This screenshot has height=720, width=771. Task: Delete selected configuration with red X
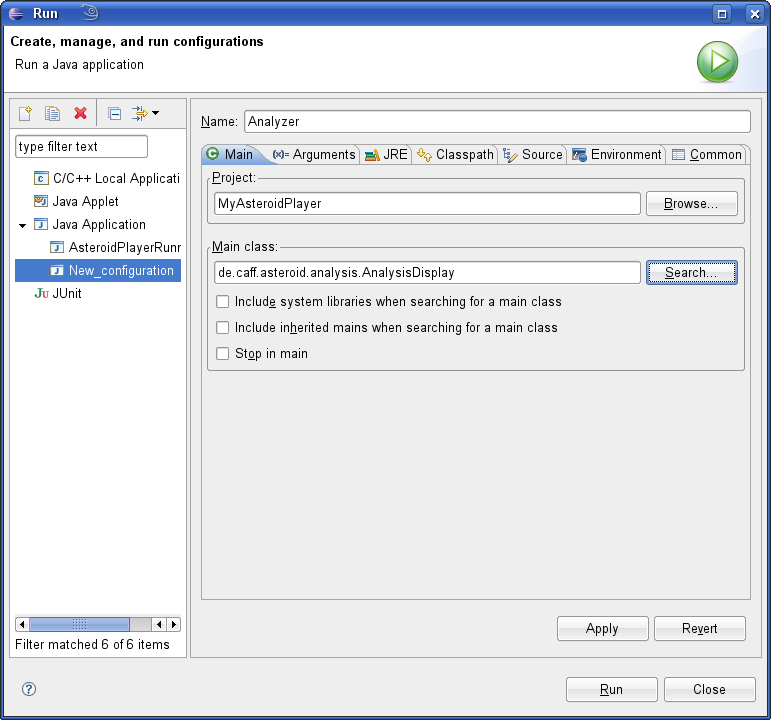click(81, 114)
